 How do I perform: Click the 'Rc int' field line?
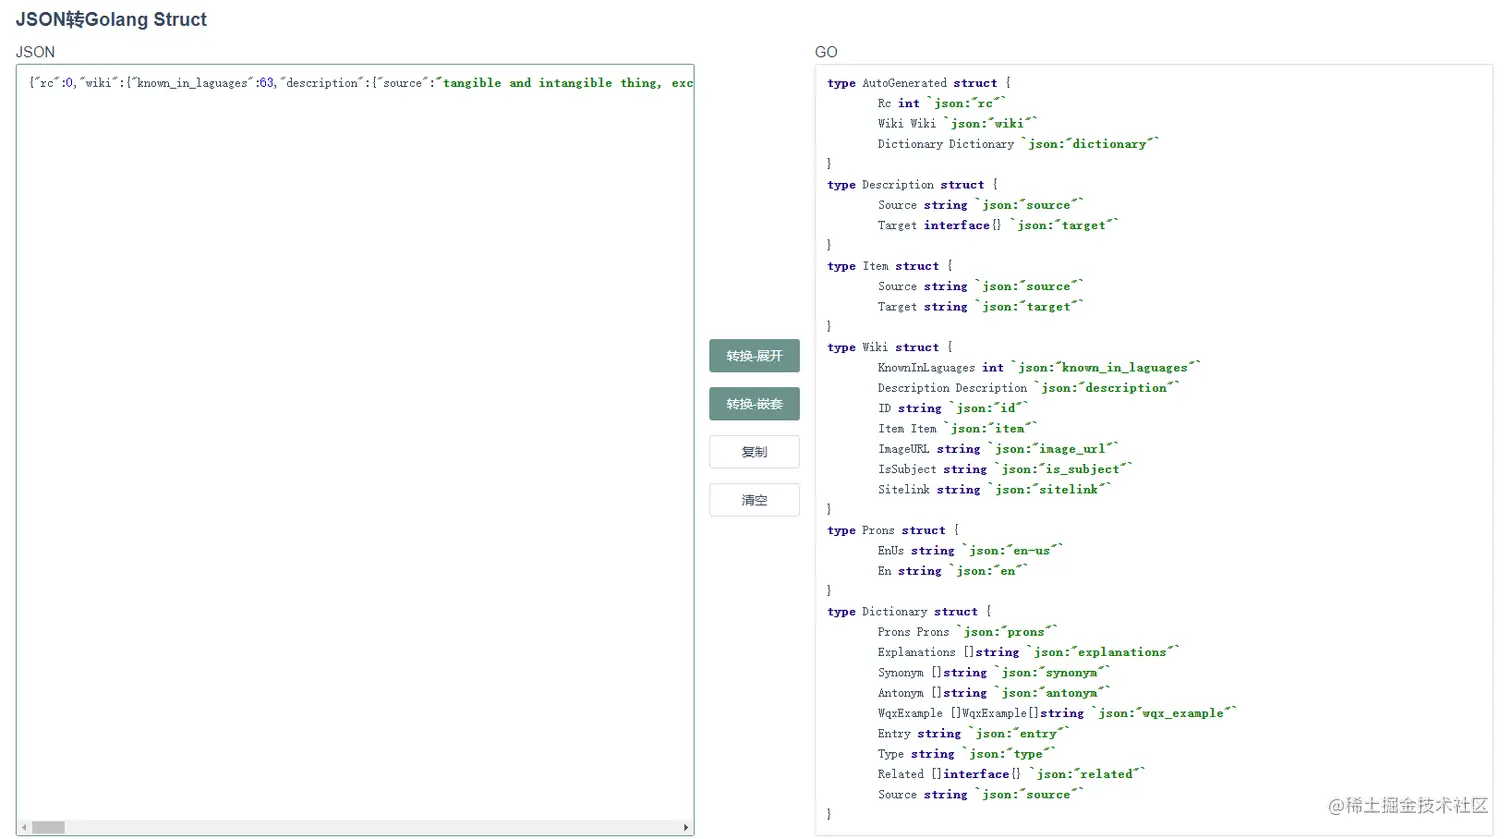942,103
